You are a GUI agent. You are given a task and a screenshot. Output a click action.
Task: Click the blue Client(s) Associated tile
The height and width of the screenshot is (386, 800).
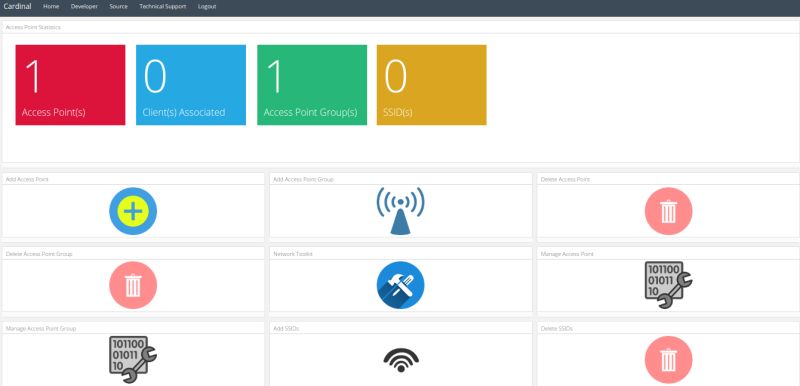[191, 85]
